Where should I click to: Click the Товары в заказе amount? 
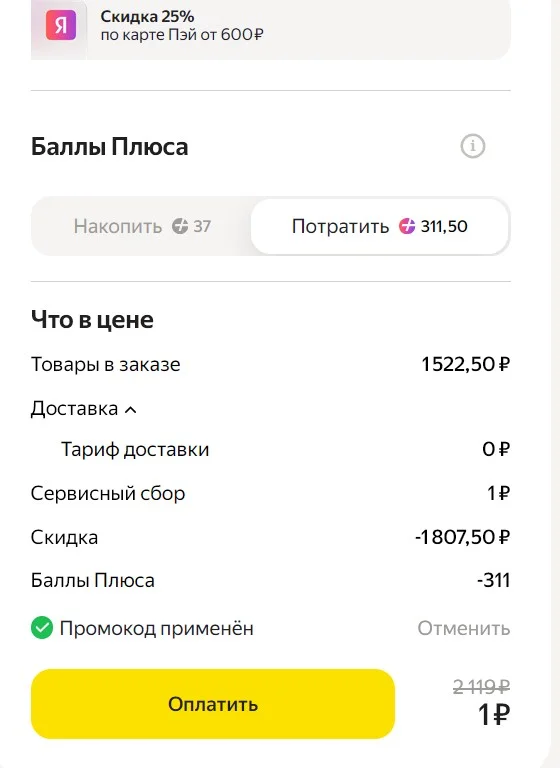pos(465,364)
